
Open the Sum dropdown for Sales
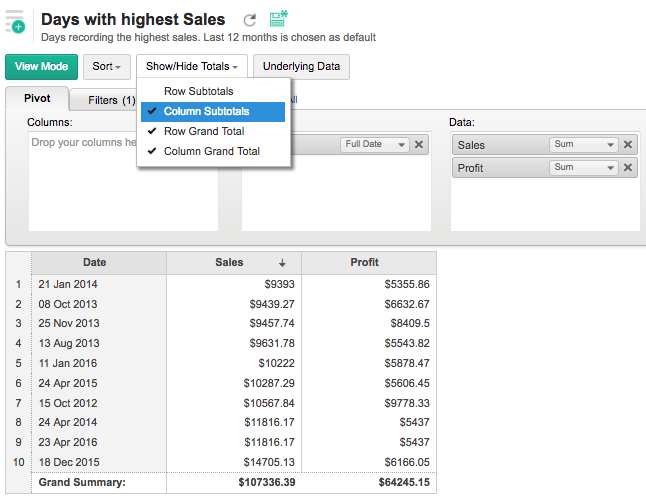[x=583, y=145]
